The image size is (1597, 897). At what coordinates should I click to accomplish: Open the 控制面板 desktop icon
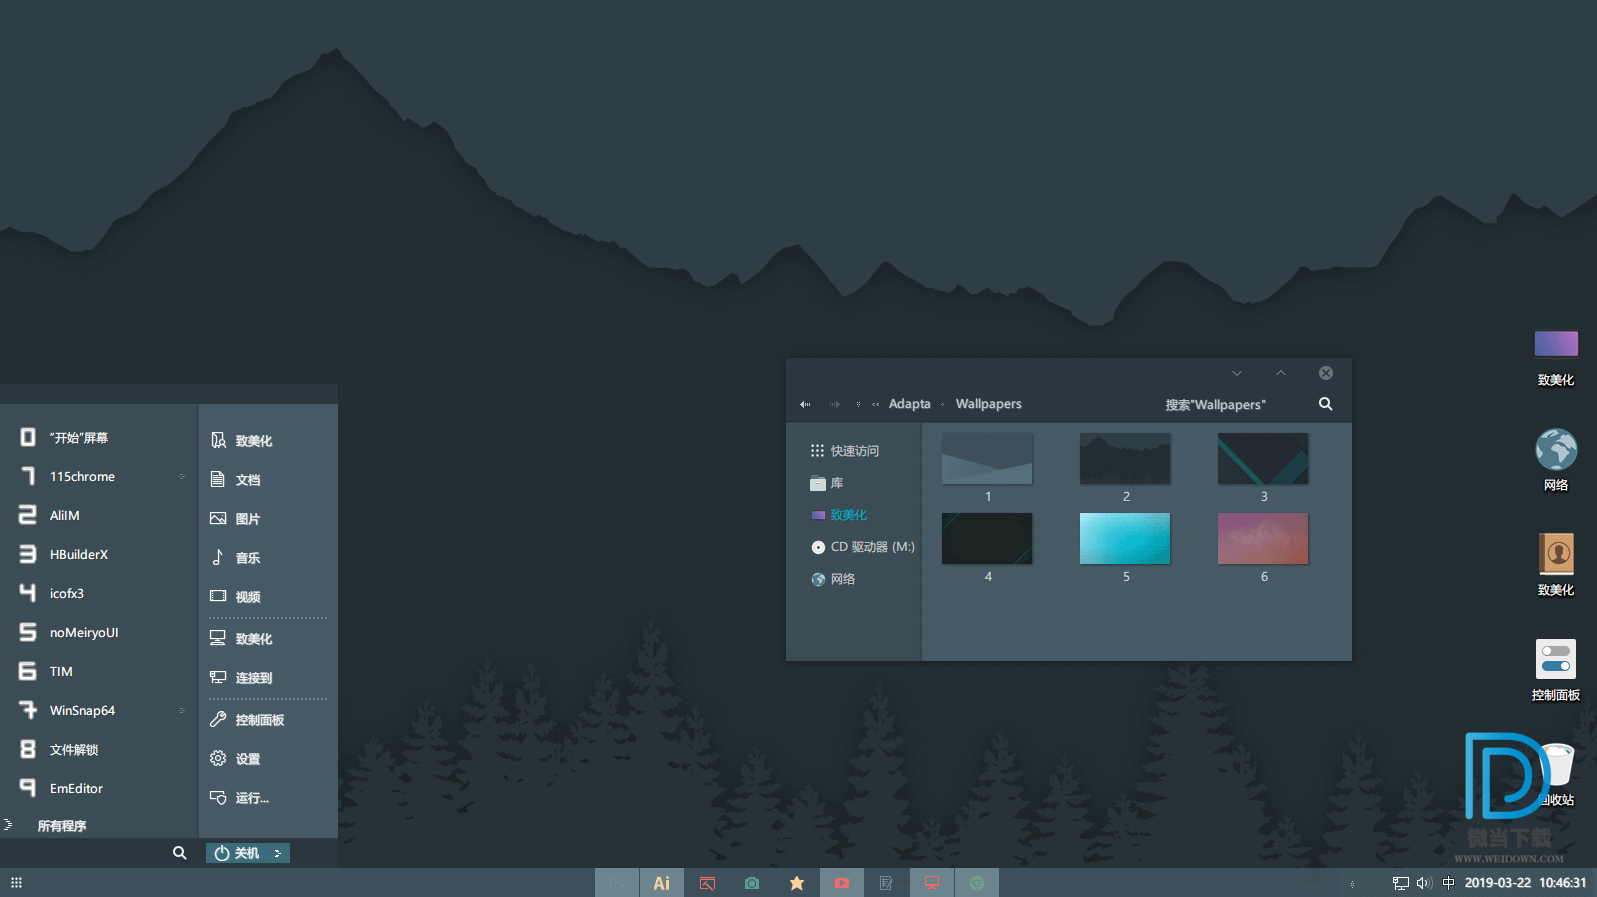[x=1556, y=670]
